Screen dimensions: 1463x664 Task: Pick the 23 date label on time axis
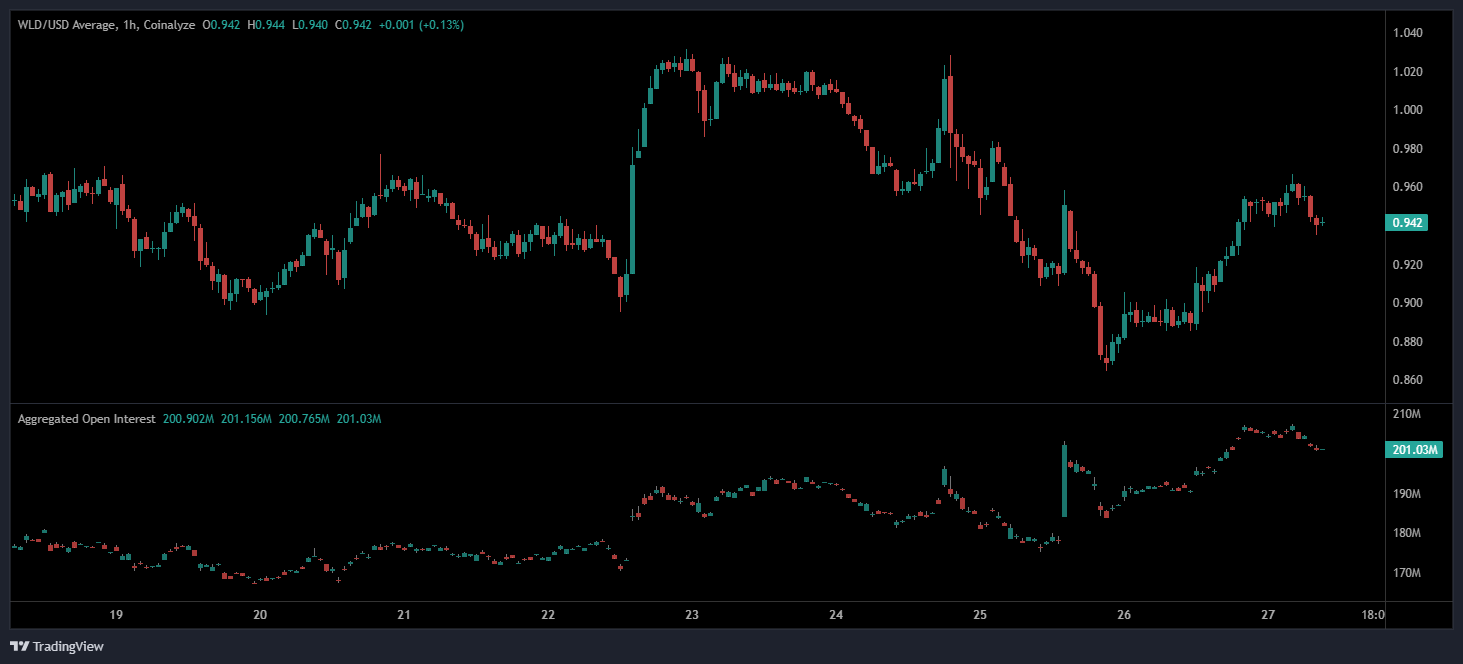tap(692, 615)
